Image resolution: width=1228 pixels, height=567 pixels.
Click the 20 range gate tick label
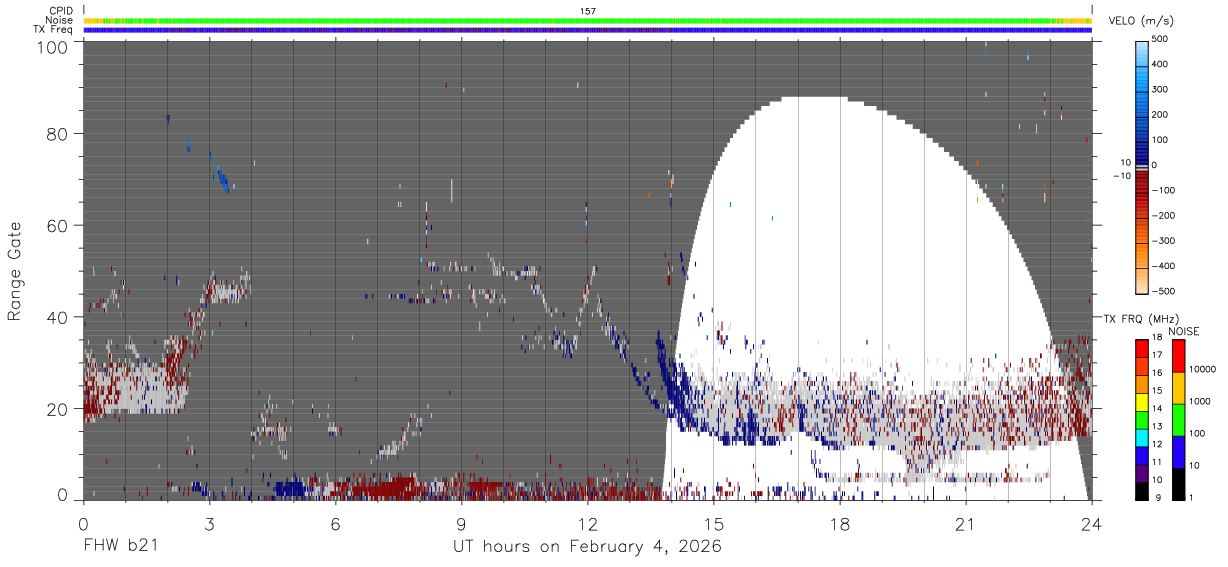[57, 409]
